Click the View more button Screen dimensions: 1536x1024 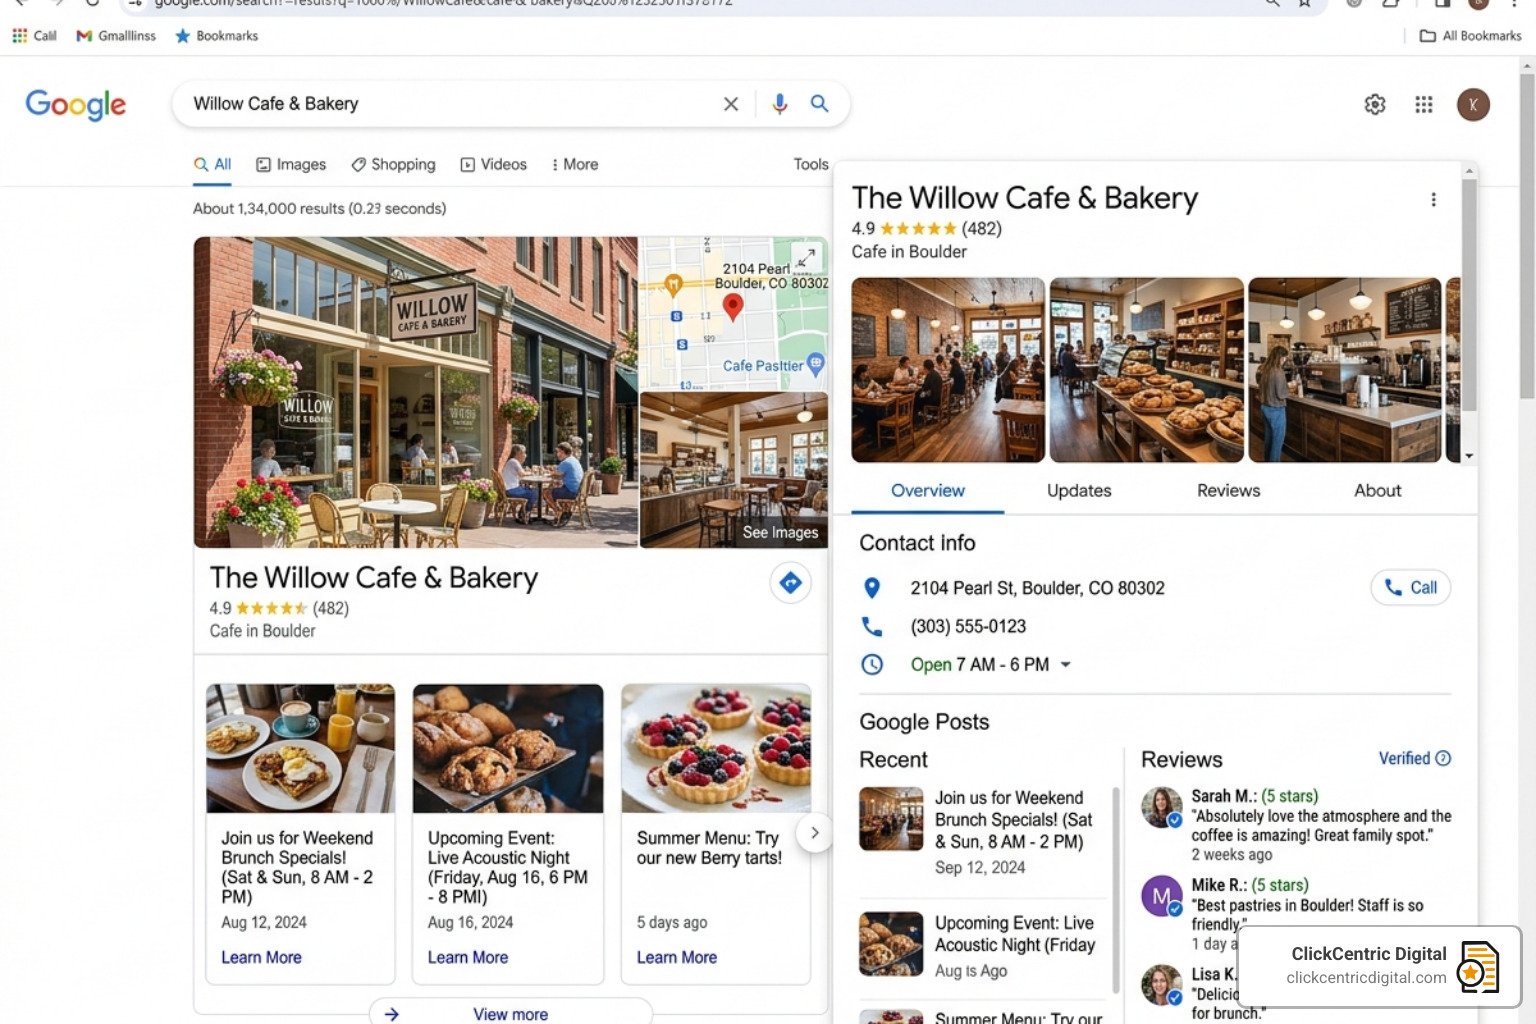click(510, 1012)
